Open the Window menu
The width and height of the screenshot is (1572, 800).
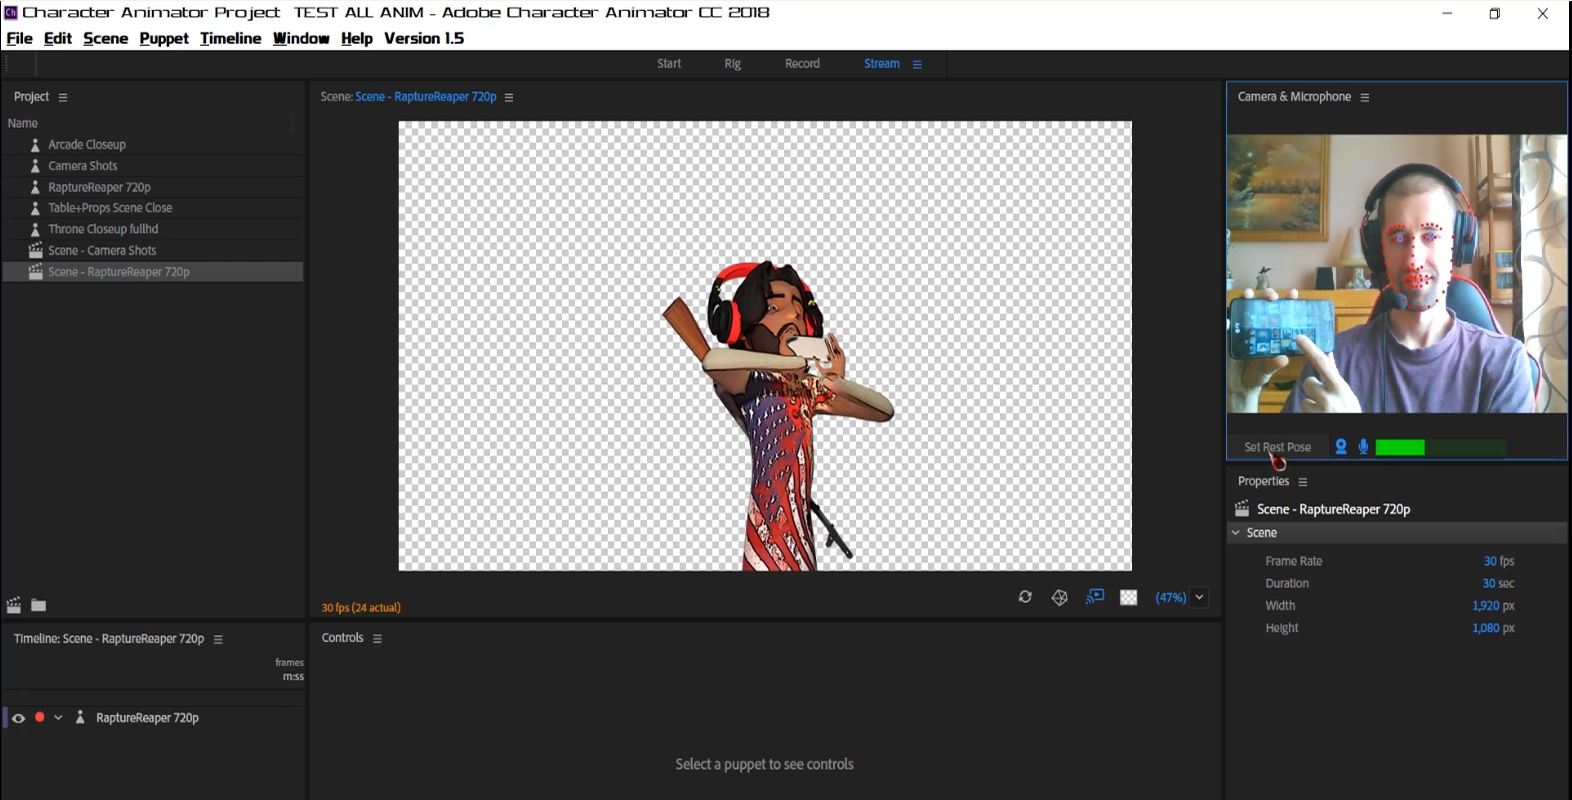click(x=301, y=38)
